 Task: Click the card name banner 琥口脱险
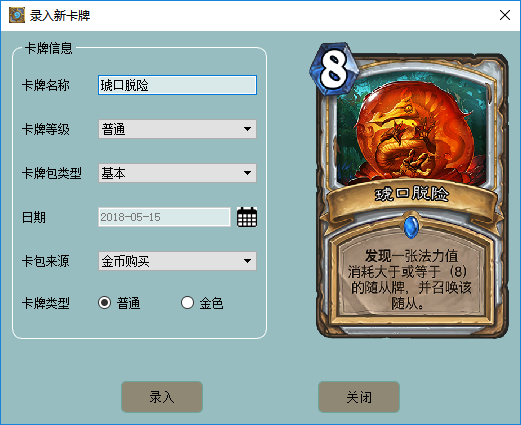point(412,194)
